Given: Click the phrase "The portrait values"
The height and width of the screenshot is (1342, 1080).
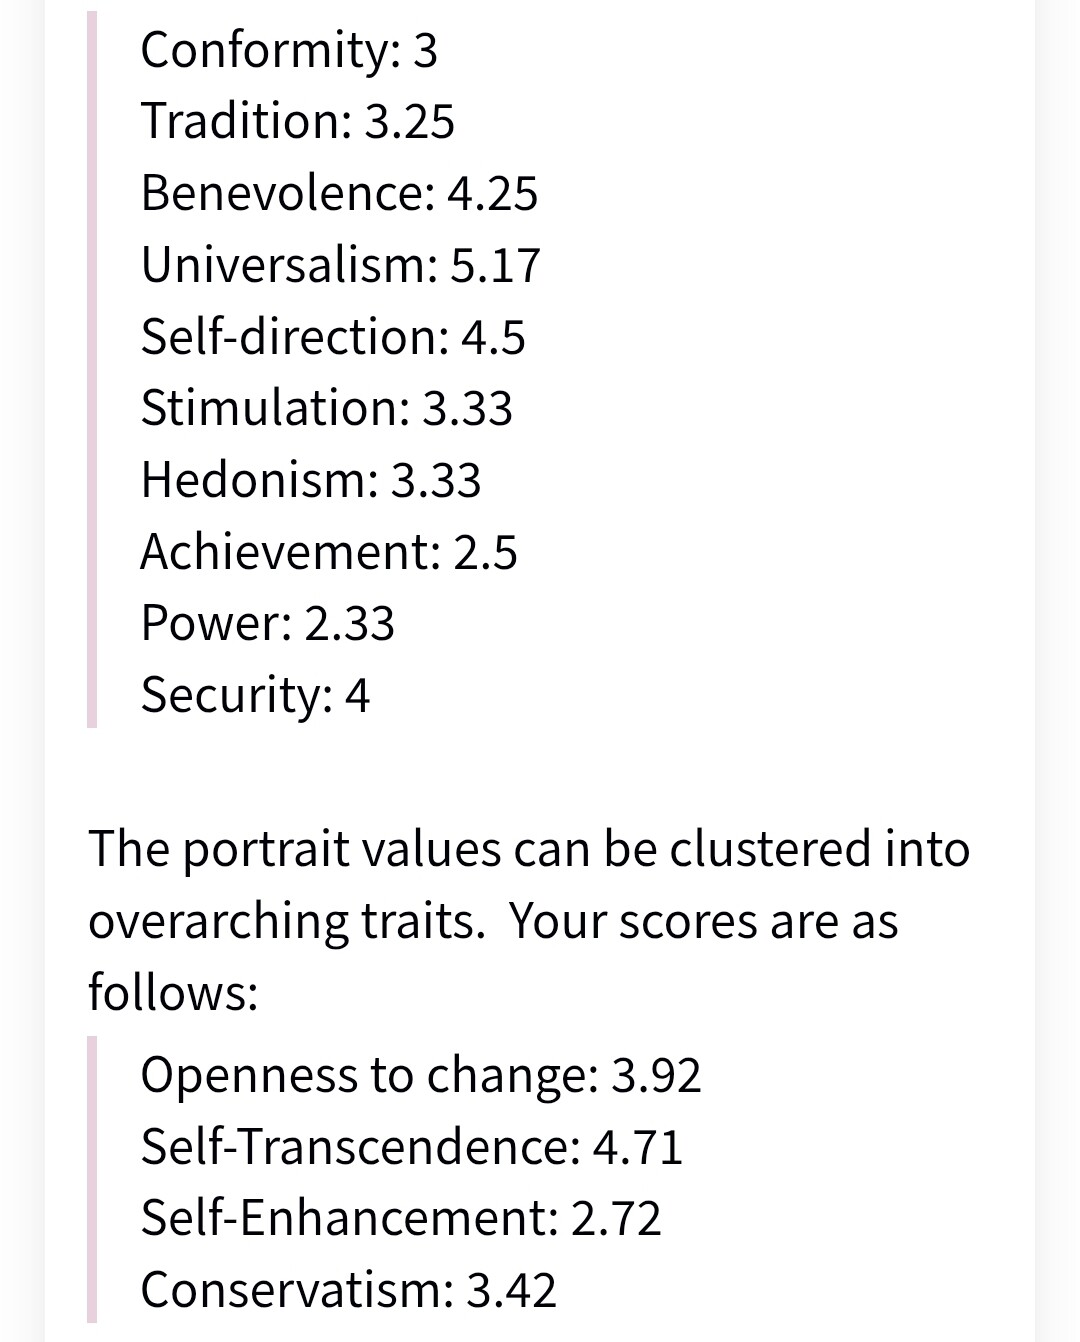Looking at the screenshot, I should click(265, 849).
